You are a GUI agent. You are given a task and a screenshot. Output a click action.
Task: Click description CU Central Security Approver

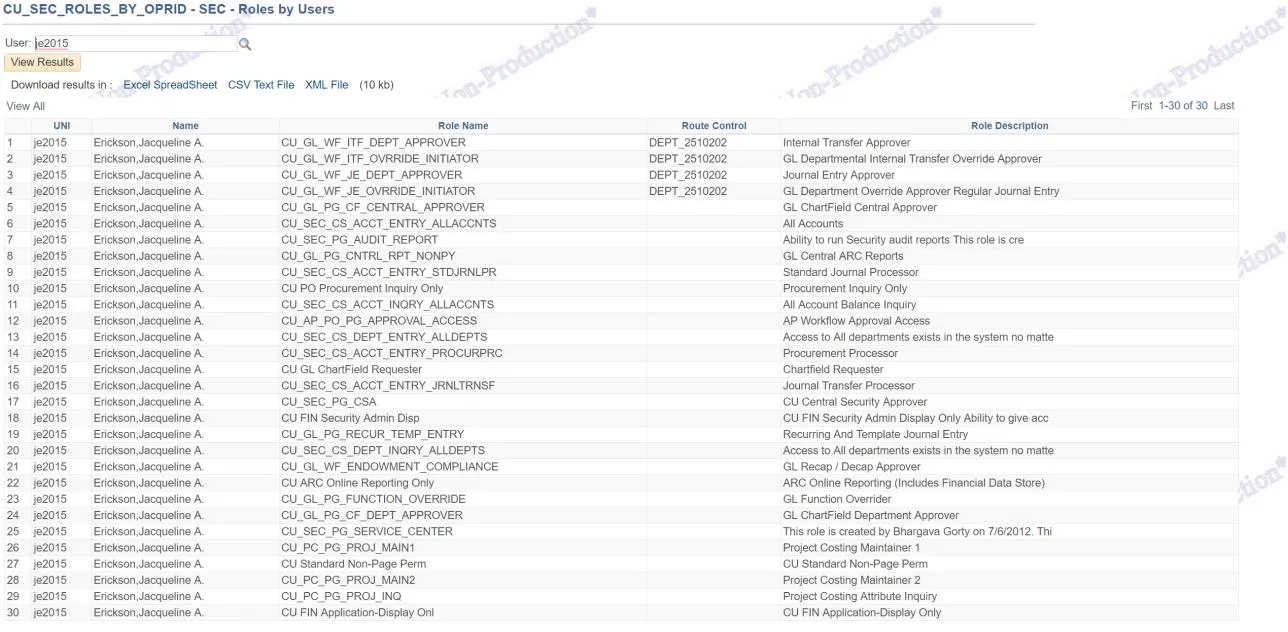pyautogui.click(x=855, y=402)
